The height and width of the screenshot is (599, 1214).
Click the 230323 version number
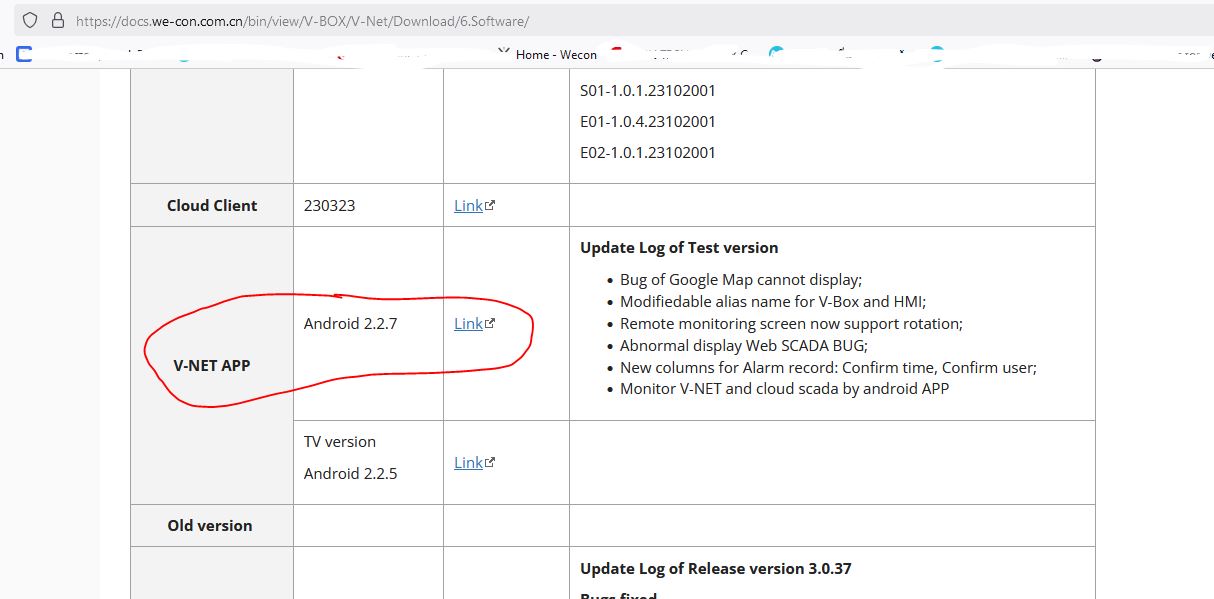pos(330,205)
